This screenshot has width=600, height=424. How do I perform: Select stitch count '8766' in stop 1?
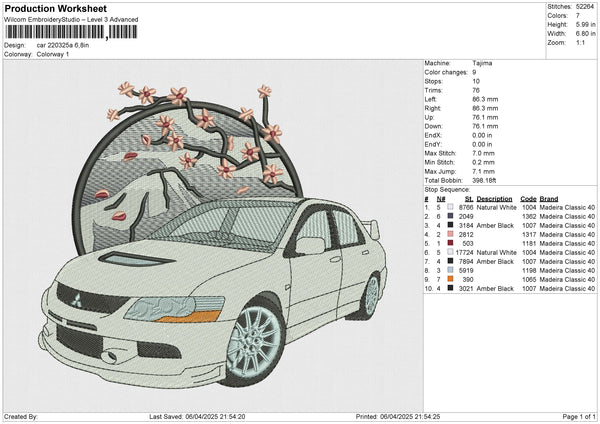466,207
